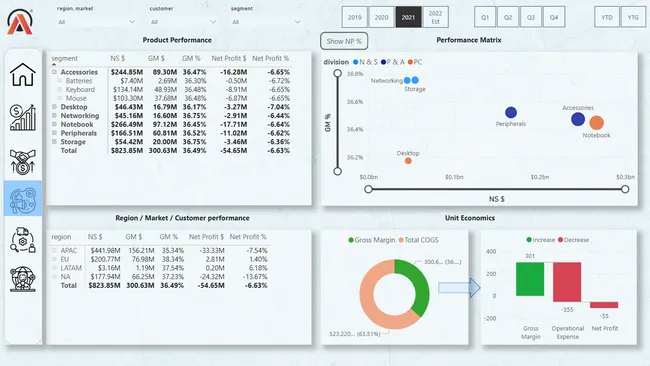Viewport: 650px width, 366px height.
Task: Open the supply chain truck icon
Action: [23, 240]
